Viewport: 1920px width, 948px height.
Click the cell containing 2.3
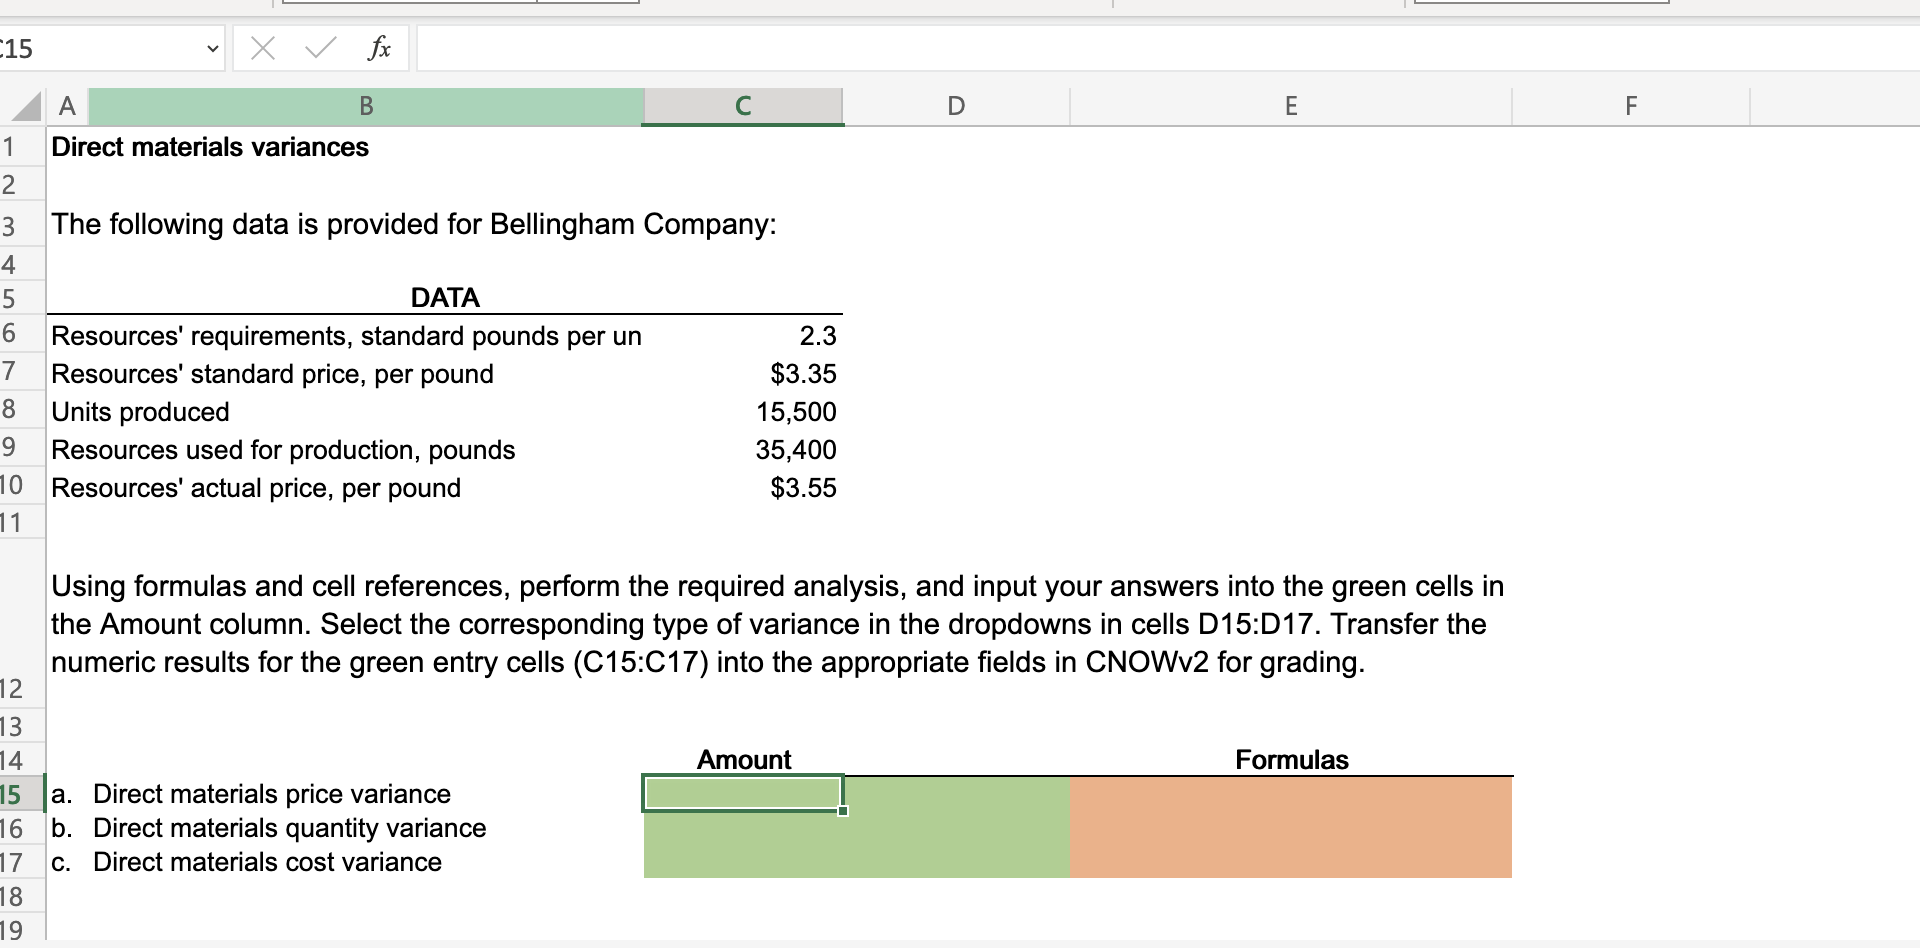click(x=818, y=336)
